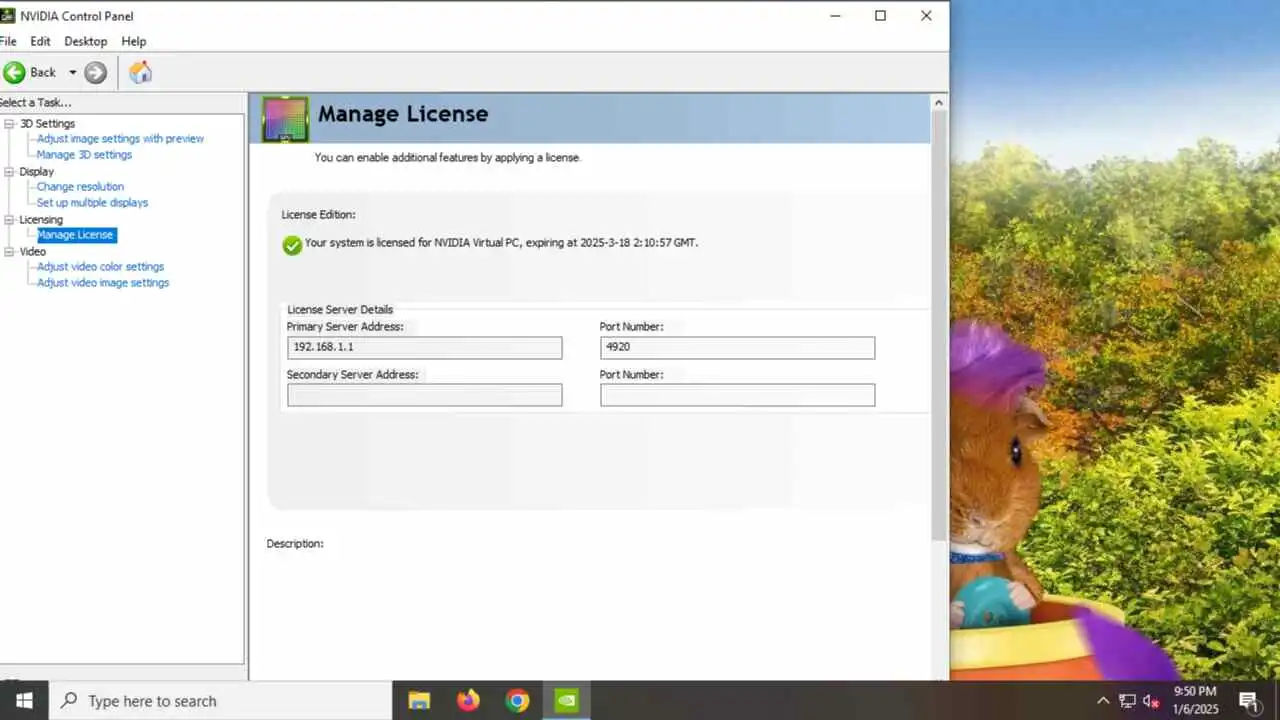Click the muted volume tray icon
Image resolution: width=1280 pixels, height=720 pixels.
pos(1151,701)
